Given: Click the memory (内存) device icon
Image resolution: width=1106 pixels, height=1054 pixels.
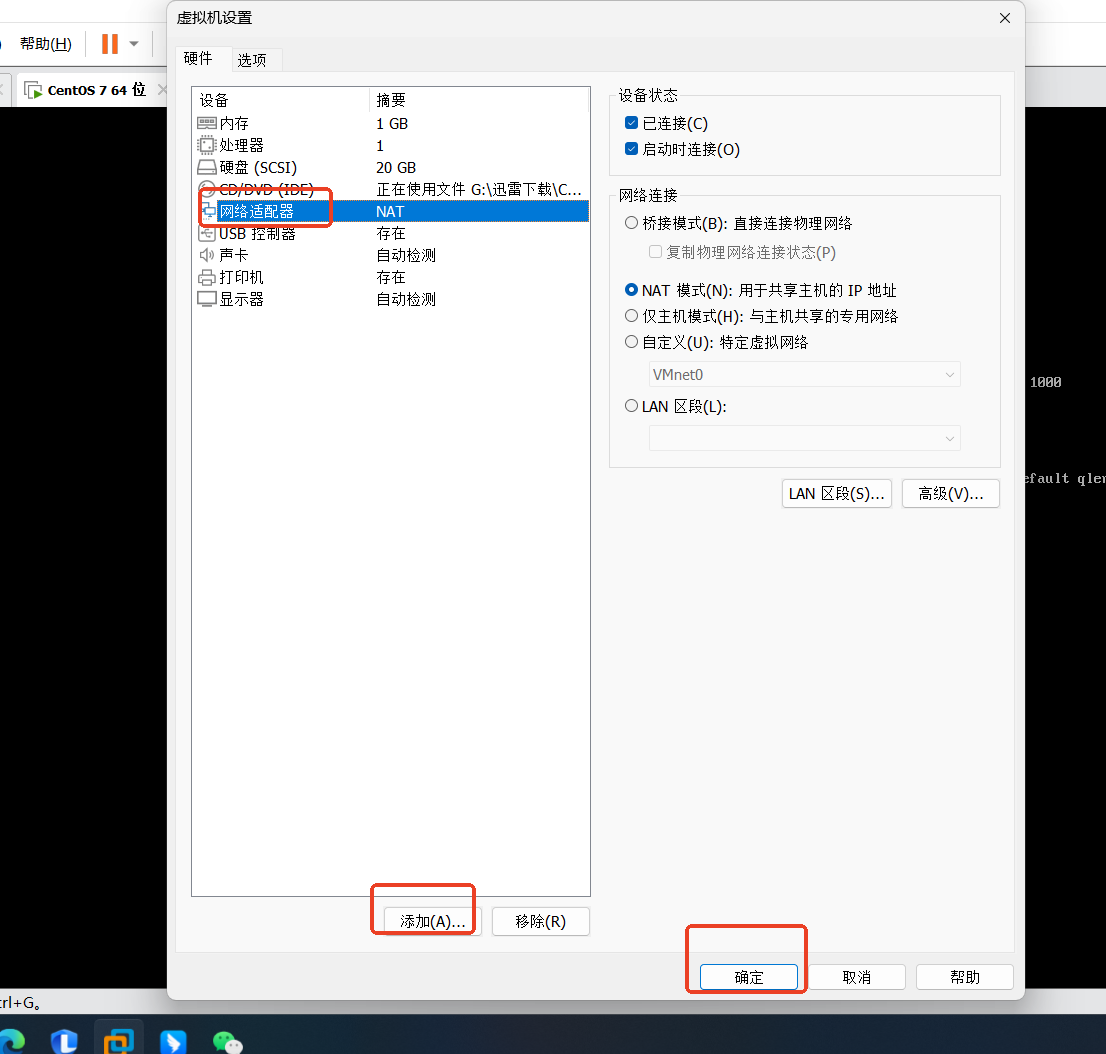Looking at the screenshot, I should [x=207, y=123].
